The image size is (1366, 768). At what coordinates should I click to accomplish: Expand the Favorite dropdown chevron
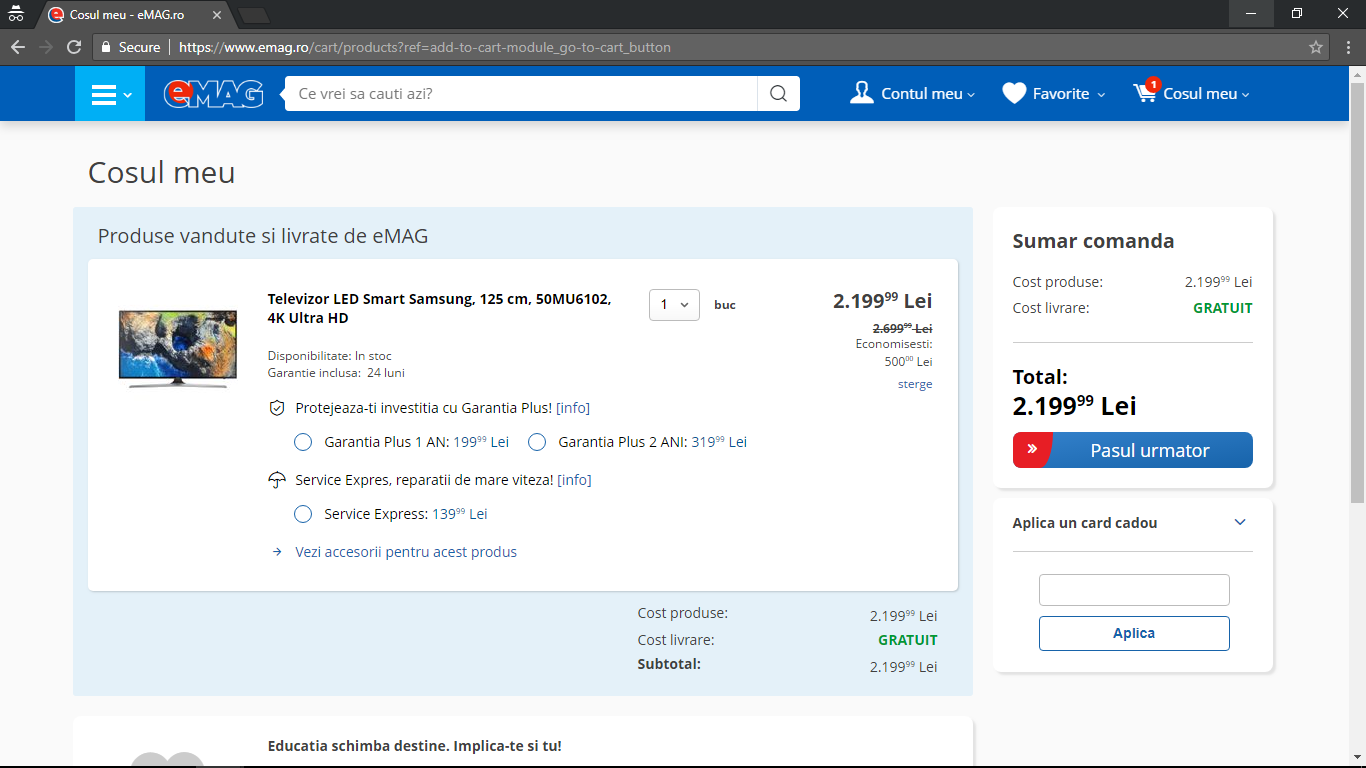click(x=1101, y=95)
